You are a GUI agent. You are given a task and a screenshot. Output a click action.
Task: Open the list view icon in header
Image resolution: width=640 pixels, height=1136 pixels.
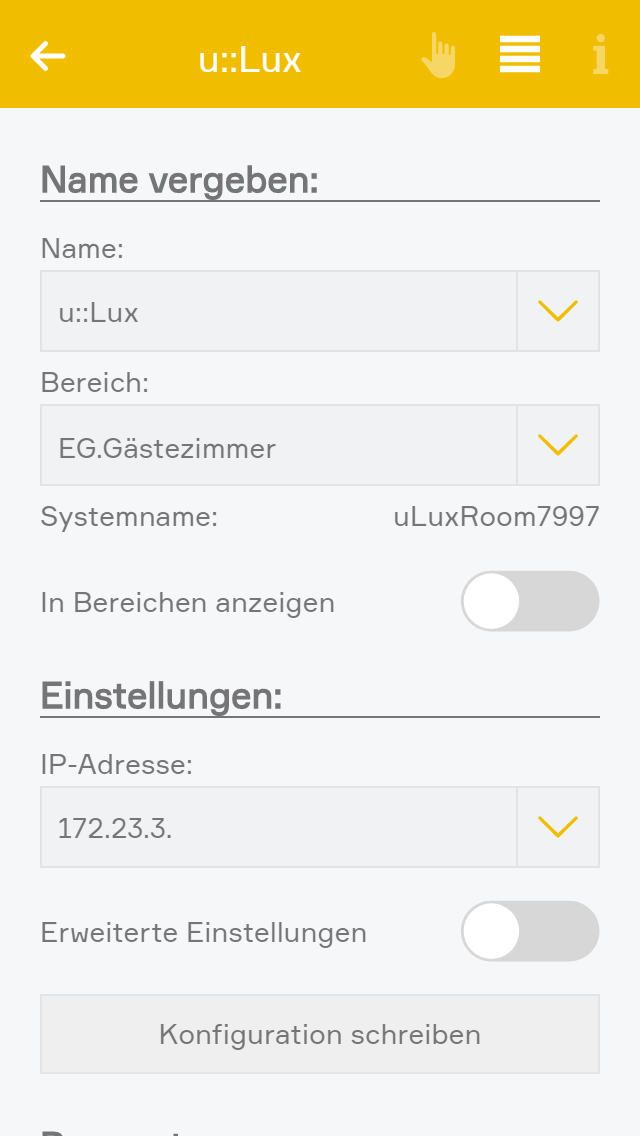(520, 54)
